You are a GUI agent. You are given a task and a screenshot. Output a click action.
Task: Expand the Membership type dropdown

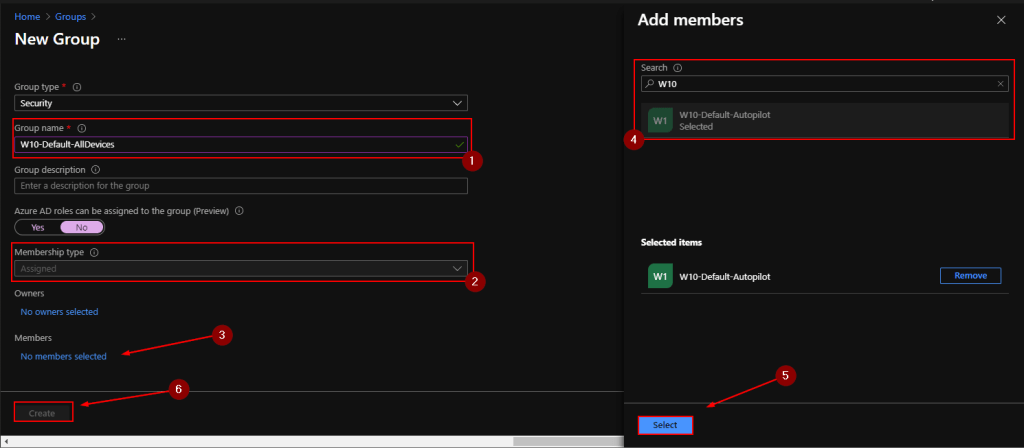tap(241, 268)
